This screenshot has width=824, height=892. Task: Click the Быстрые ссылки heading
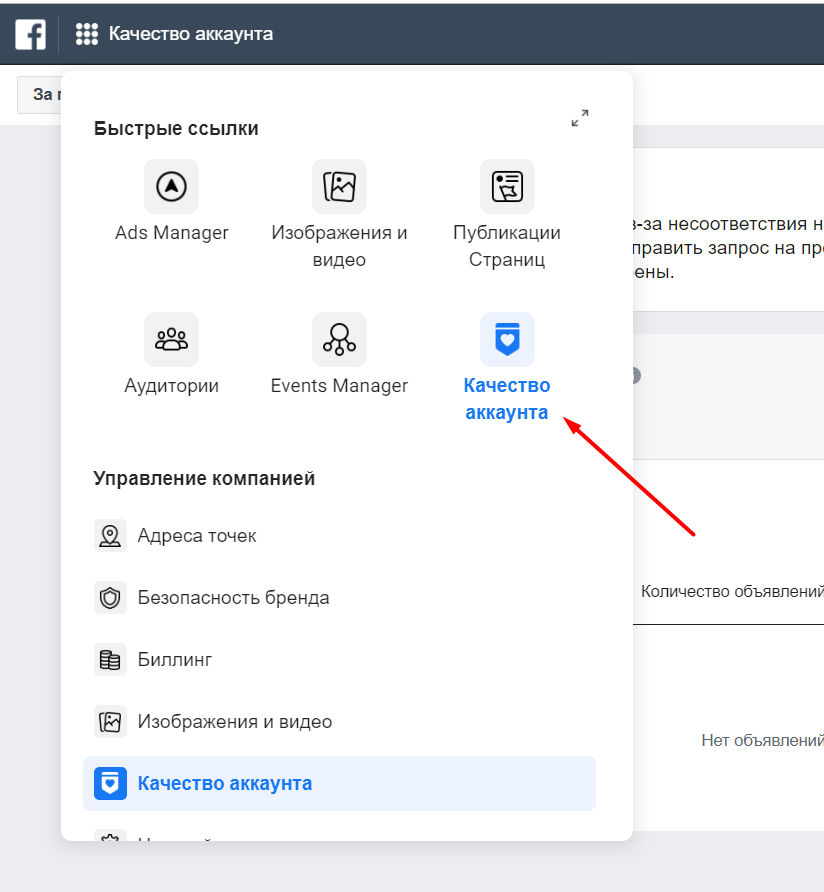(x=176, y=129)
